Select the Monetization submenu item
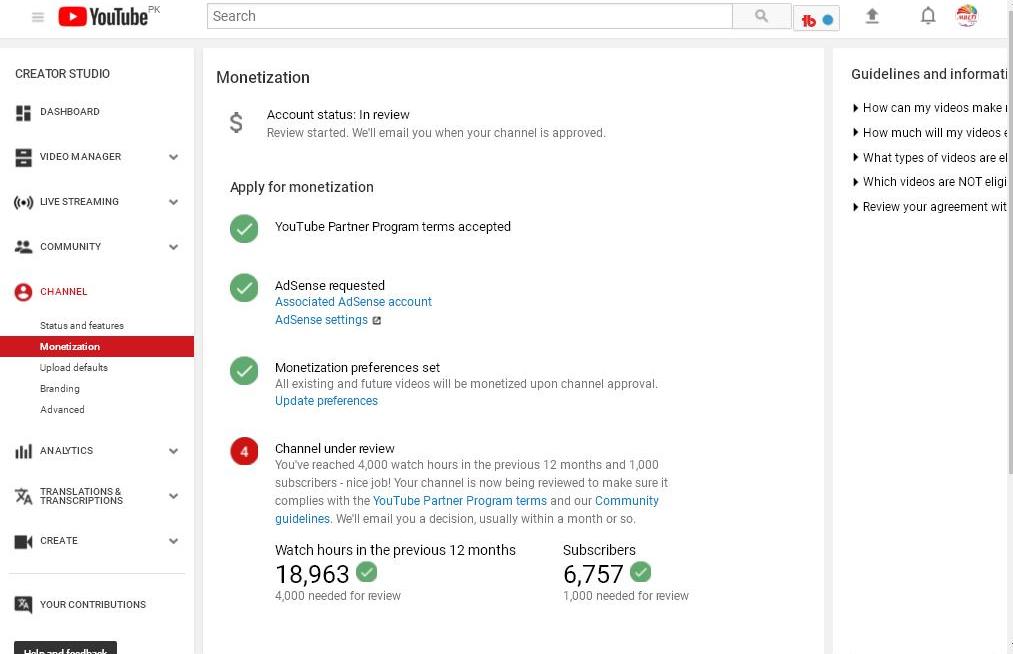 97,346
